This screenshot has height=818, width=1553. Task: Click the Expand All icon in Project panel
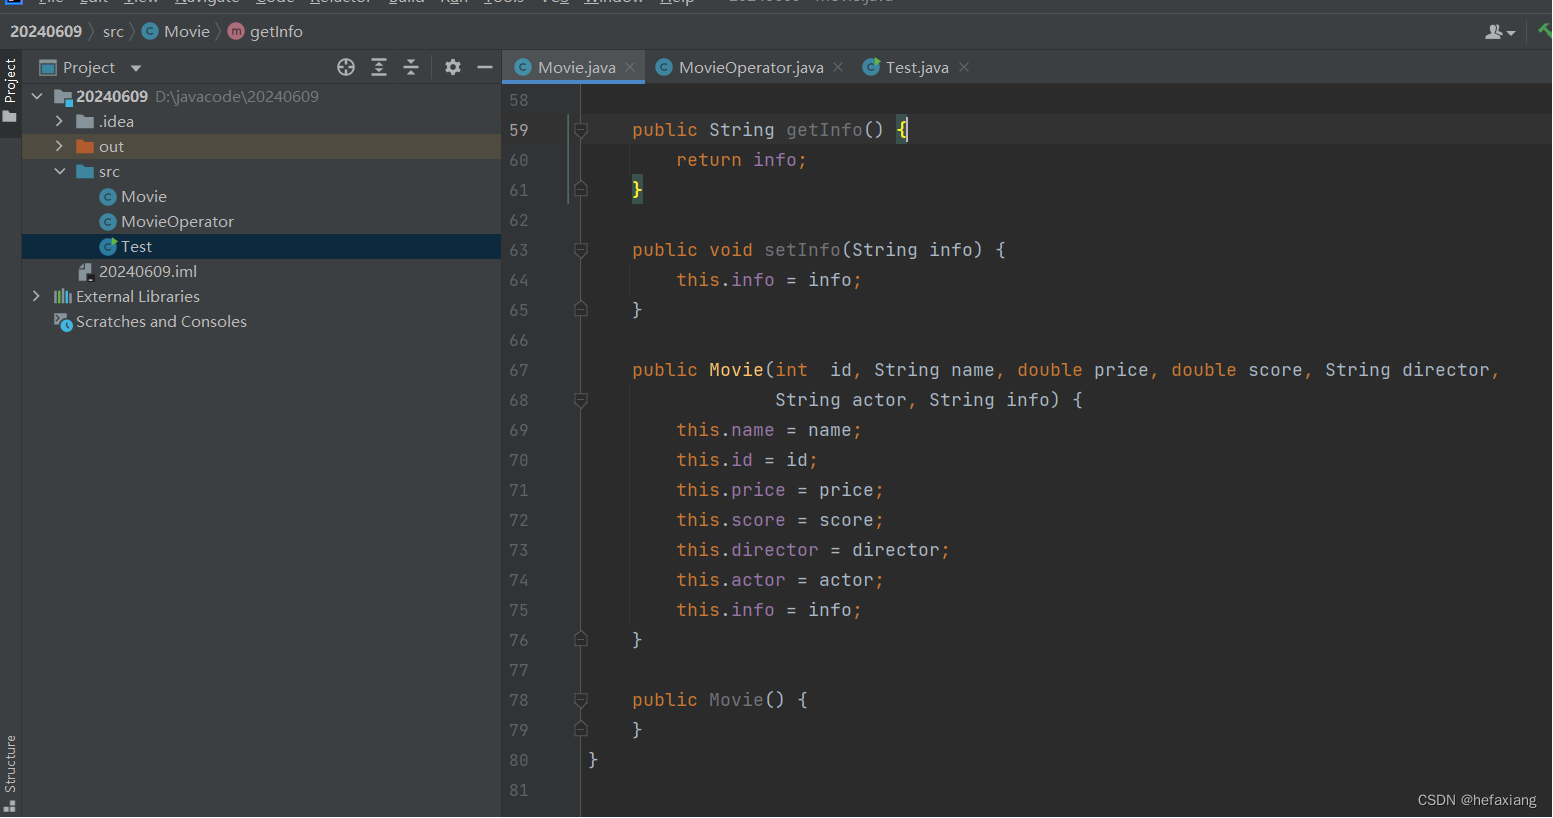379,67
